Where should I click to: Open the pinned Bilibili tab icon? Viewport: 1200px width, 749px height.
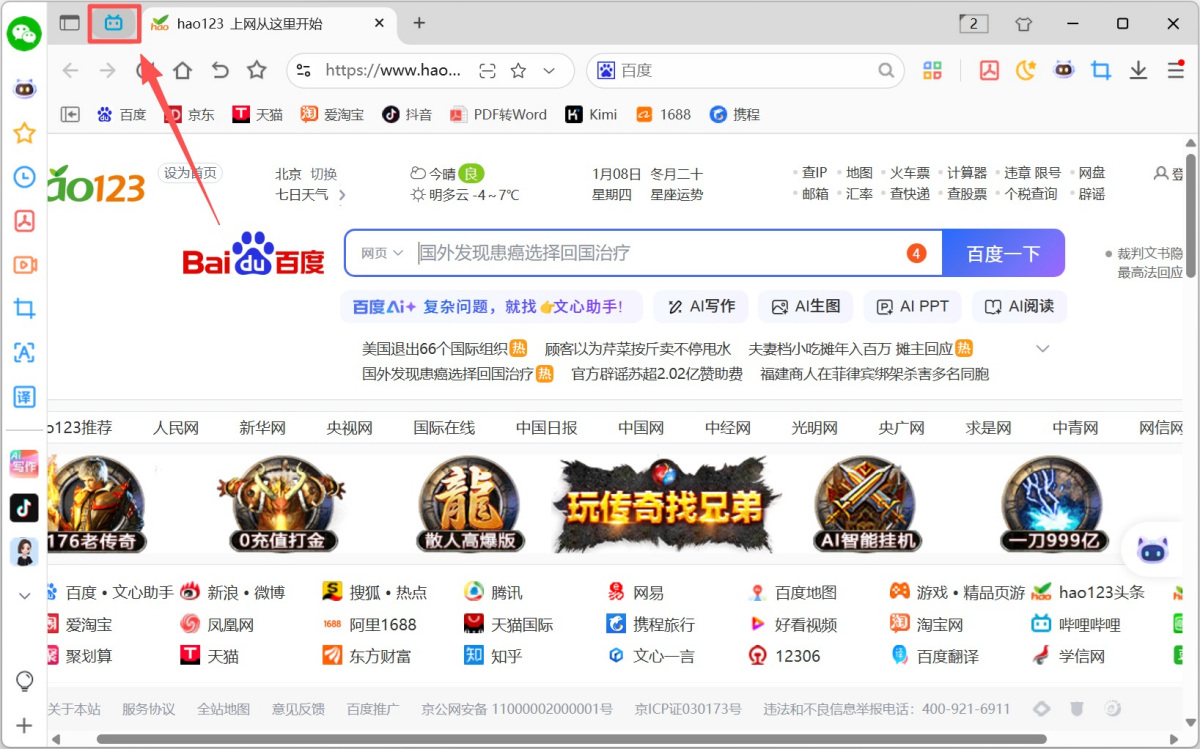point(113,22)
